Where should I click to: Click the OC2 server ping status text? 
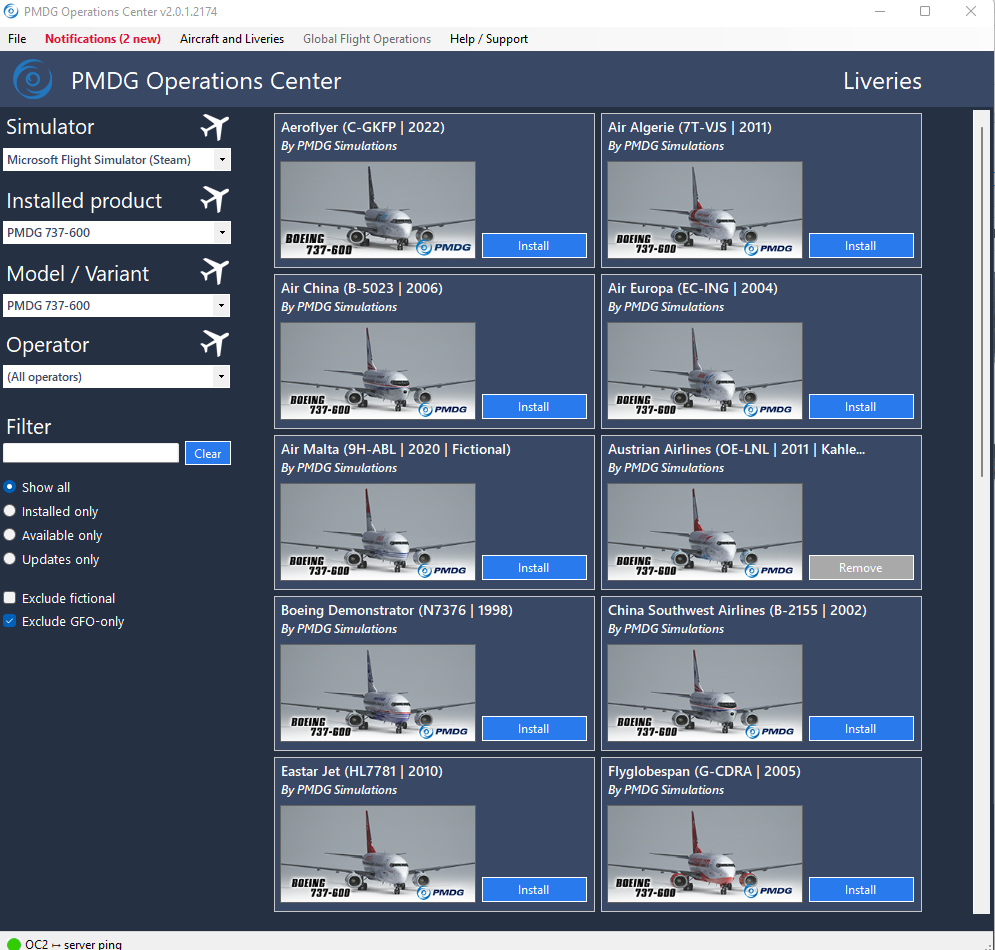pyautogui.click(x=73, y=944)
